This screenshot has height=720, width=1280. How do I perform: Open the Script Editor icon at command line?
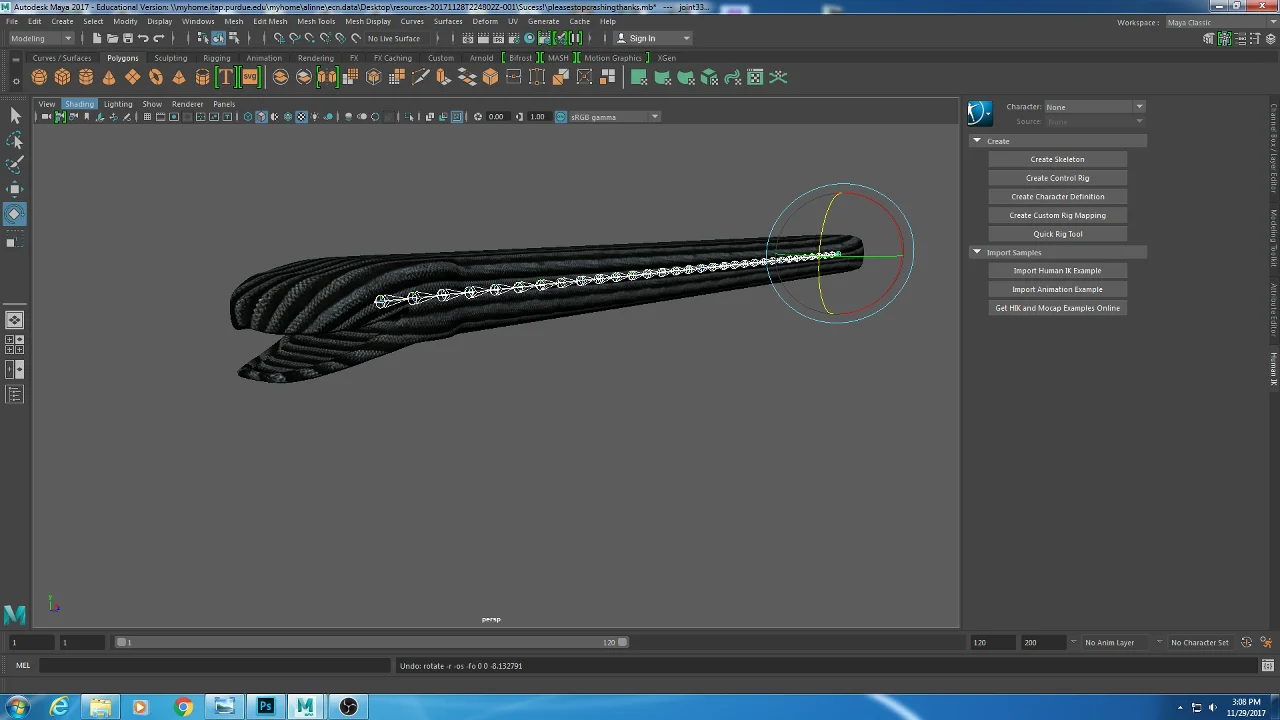[x=1268, y=666]
